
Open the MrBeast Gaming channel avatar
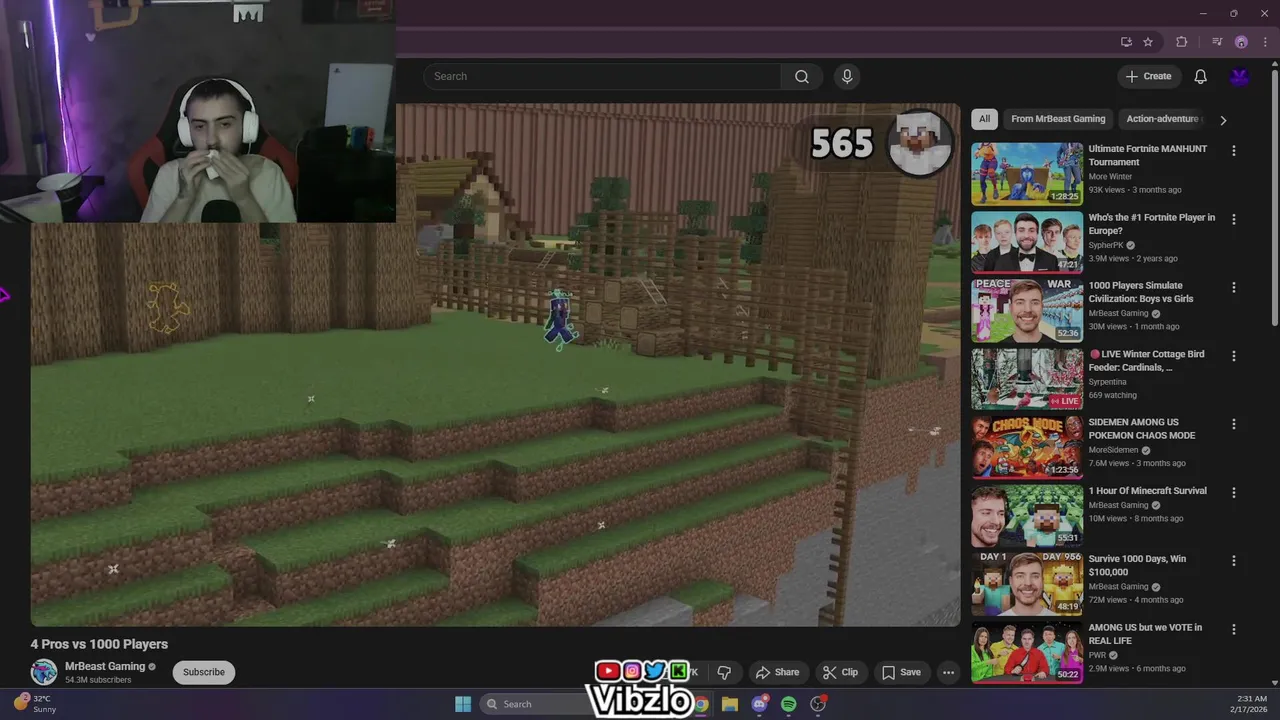click(44, 672)
